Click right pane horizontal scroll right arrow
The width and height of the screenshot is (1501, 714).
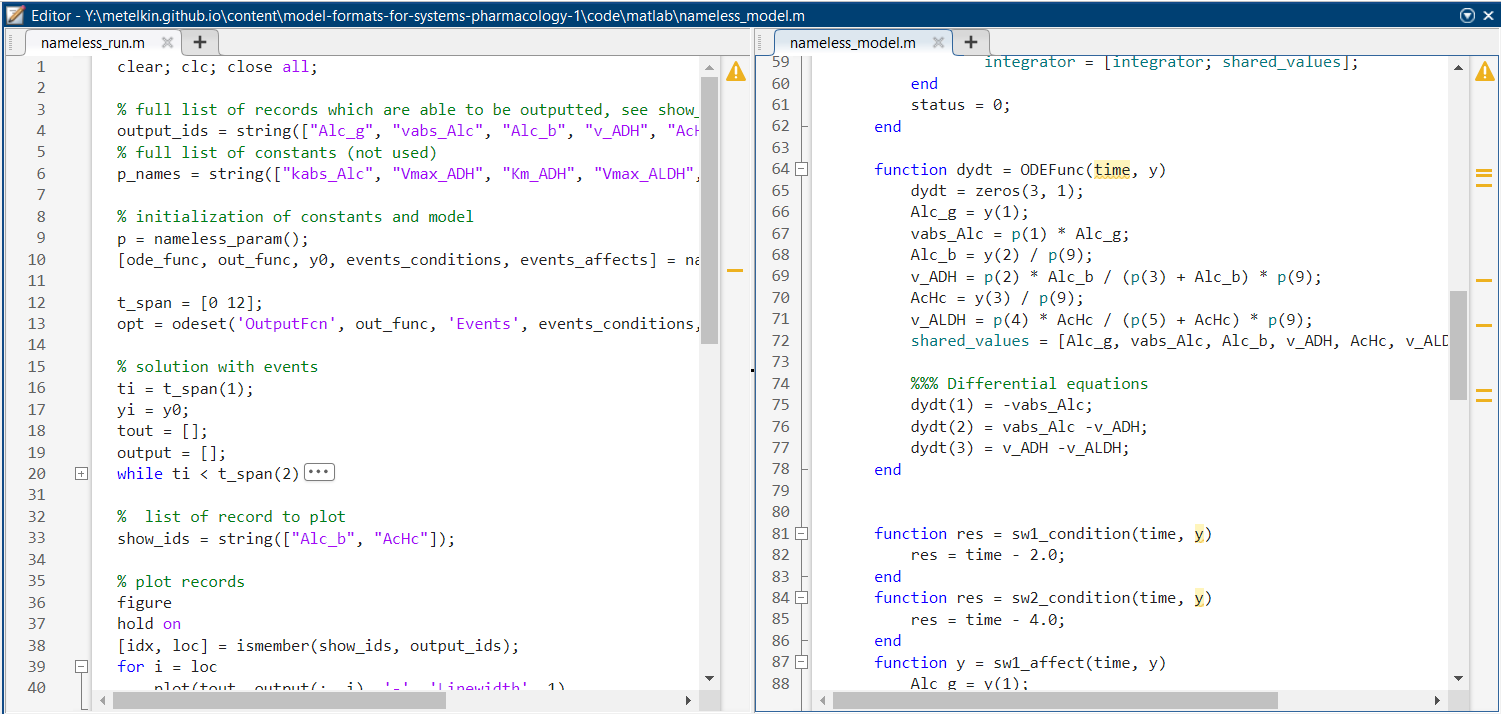1439,700
